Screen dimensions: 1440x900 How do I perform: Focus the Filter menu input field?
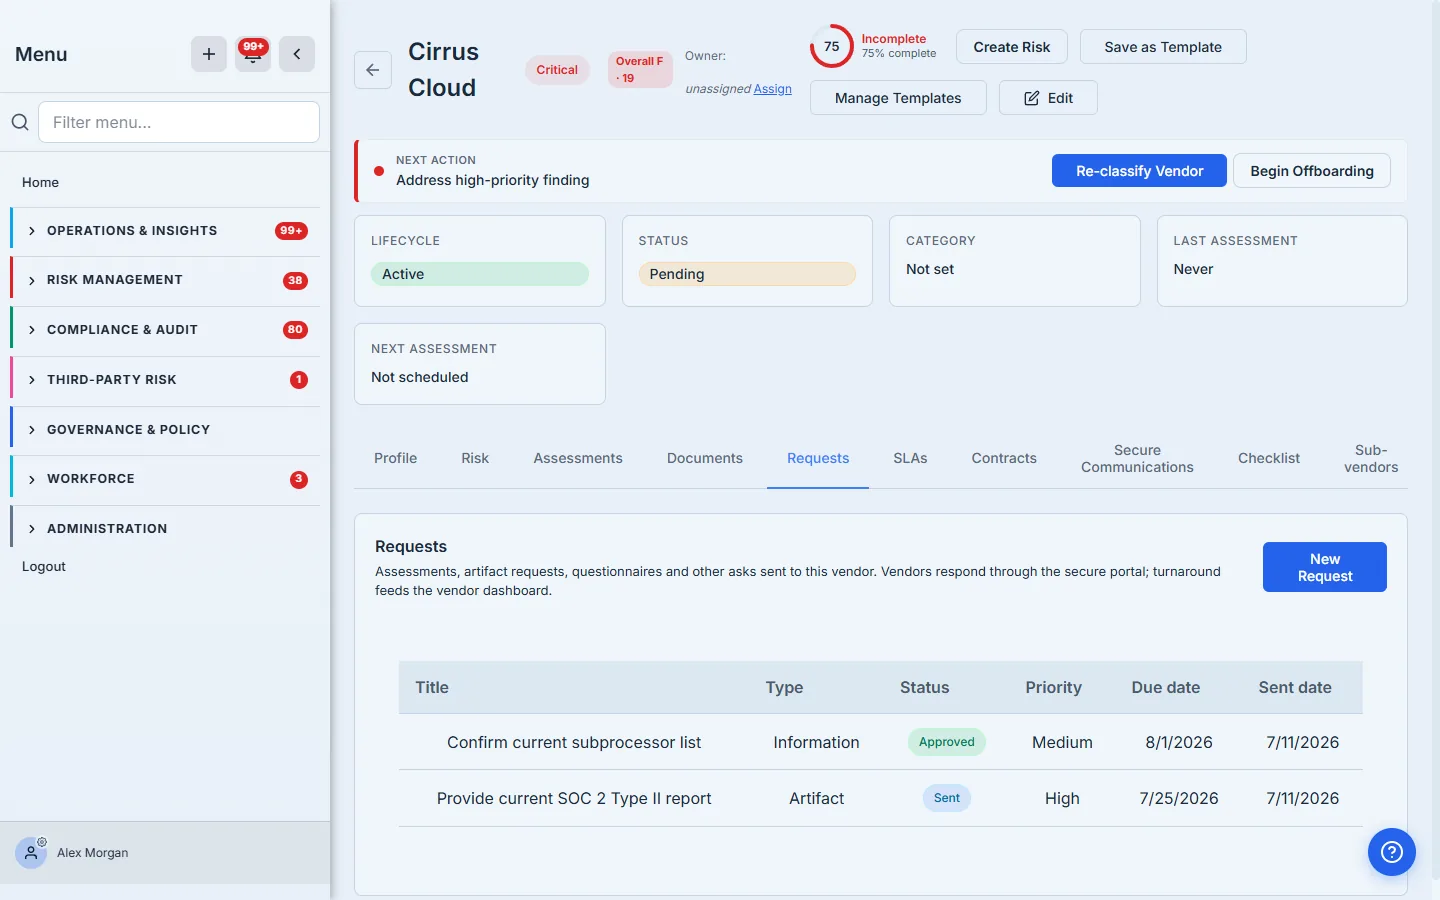click(179, 122)
